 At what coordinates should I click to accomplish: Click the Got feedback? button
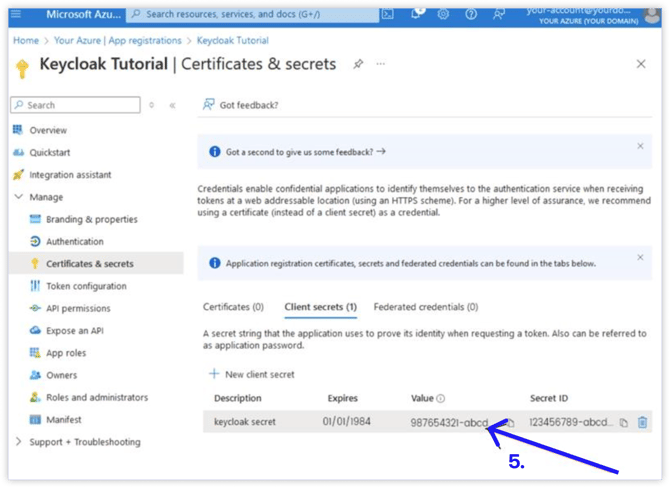tap(240, 105)
